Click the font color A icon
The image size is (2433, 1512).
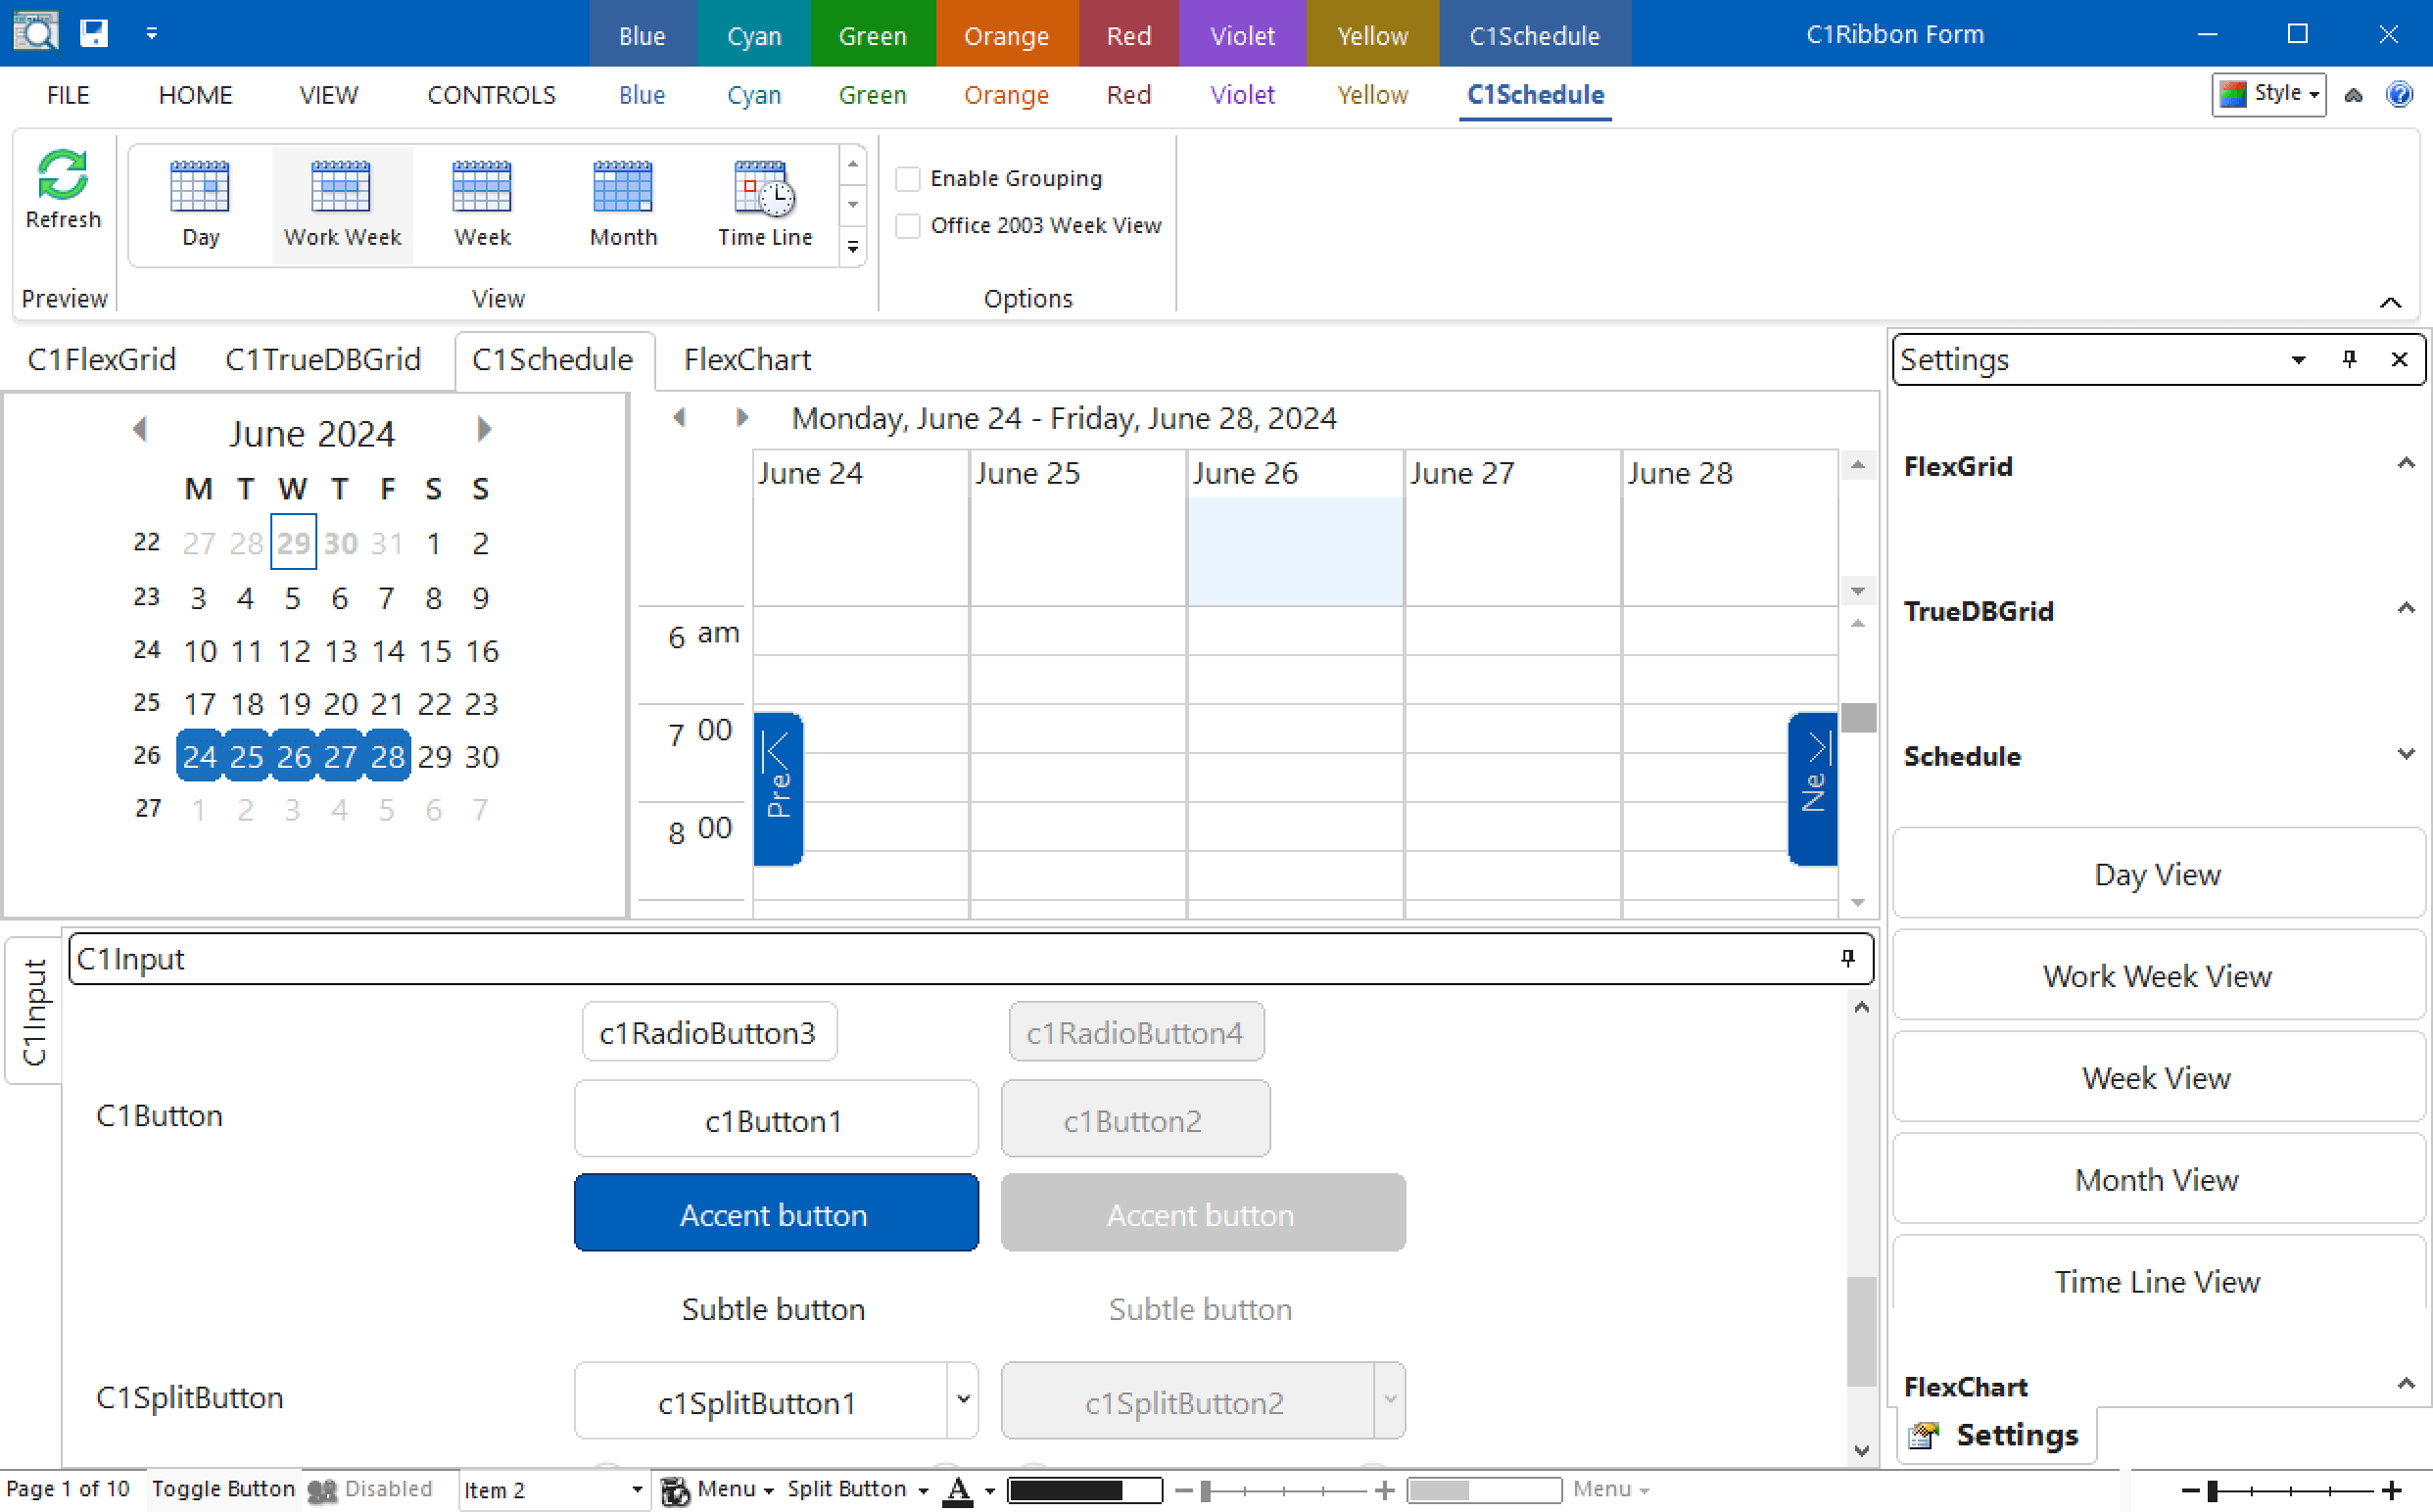tap(957, 1490)
